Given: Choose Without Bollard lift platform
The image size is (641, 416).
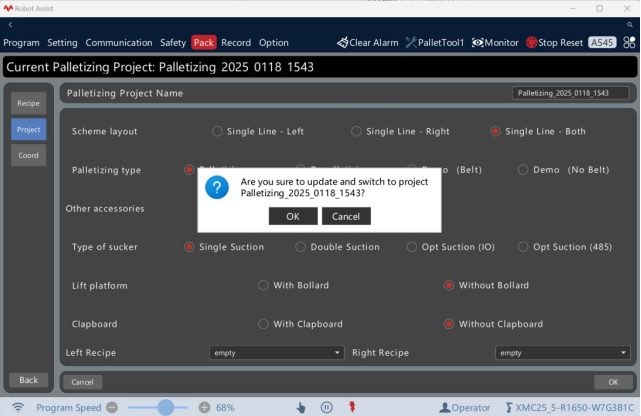Looking at the screenshot, I should tap(449, 285).
